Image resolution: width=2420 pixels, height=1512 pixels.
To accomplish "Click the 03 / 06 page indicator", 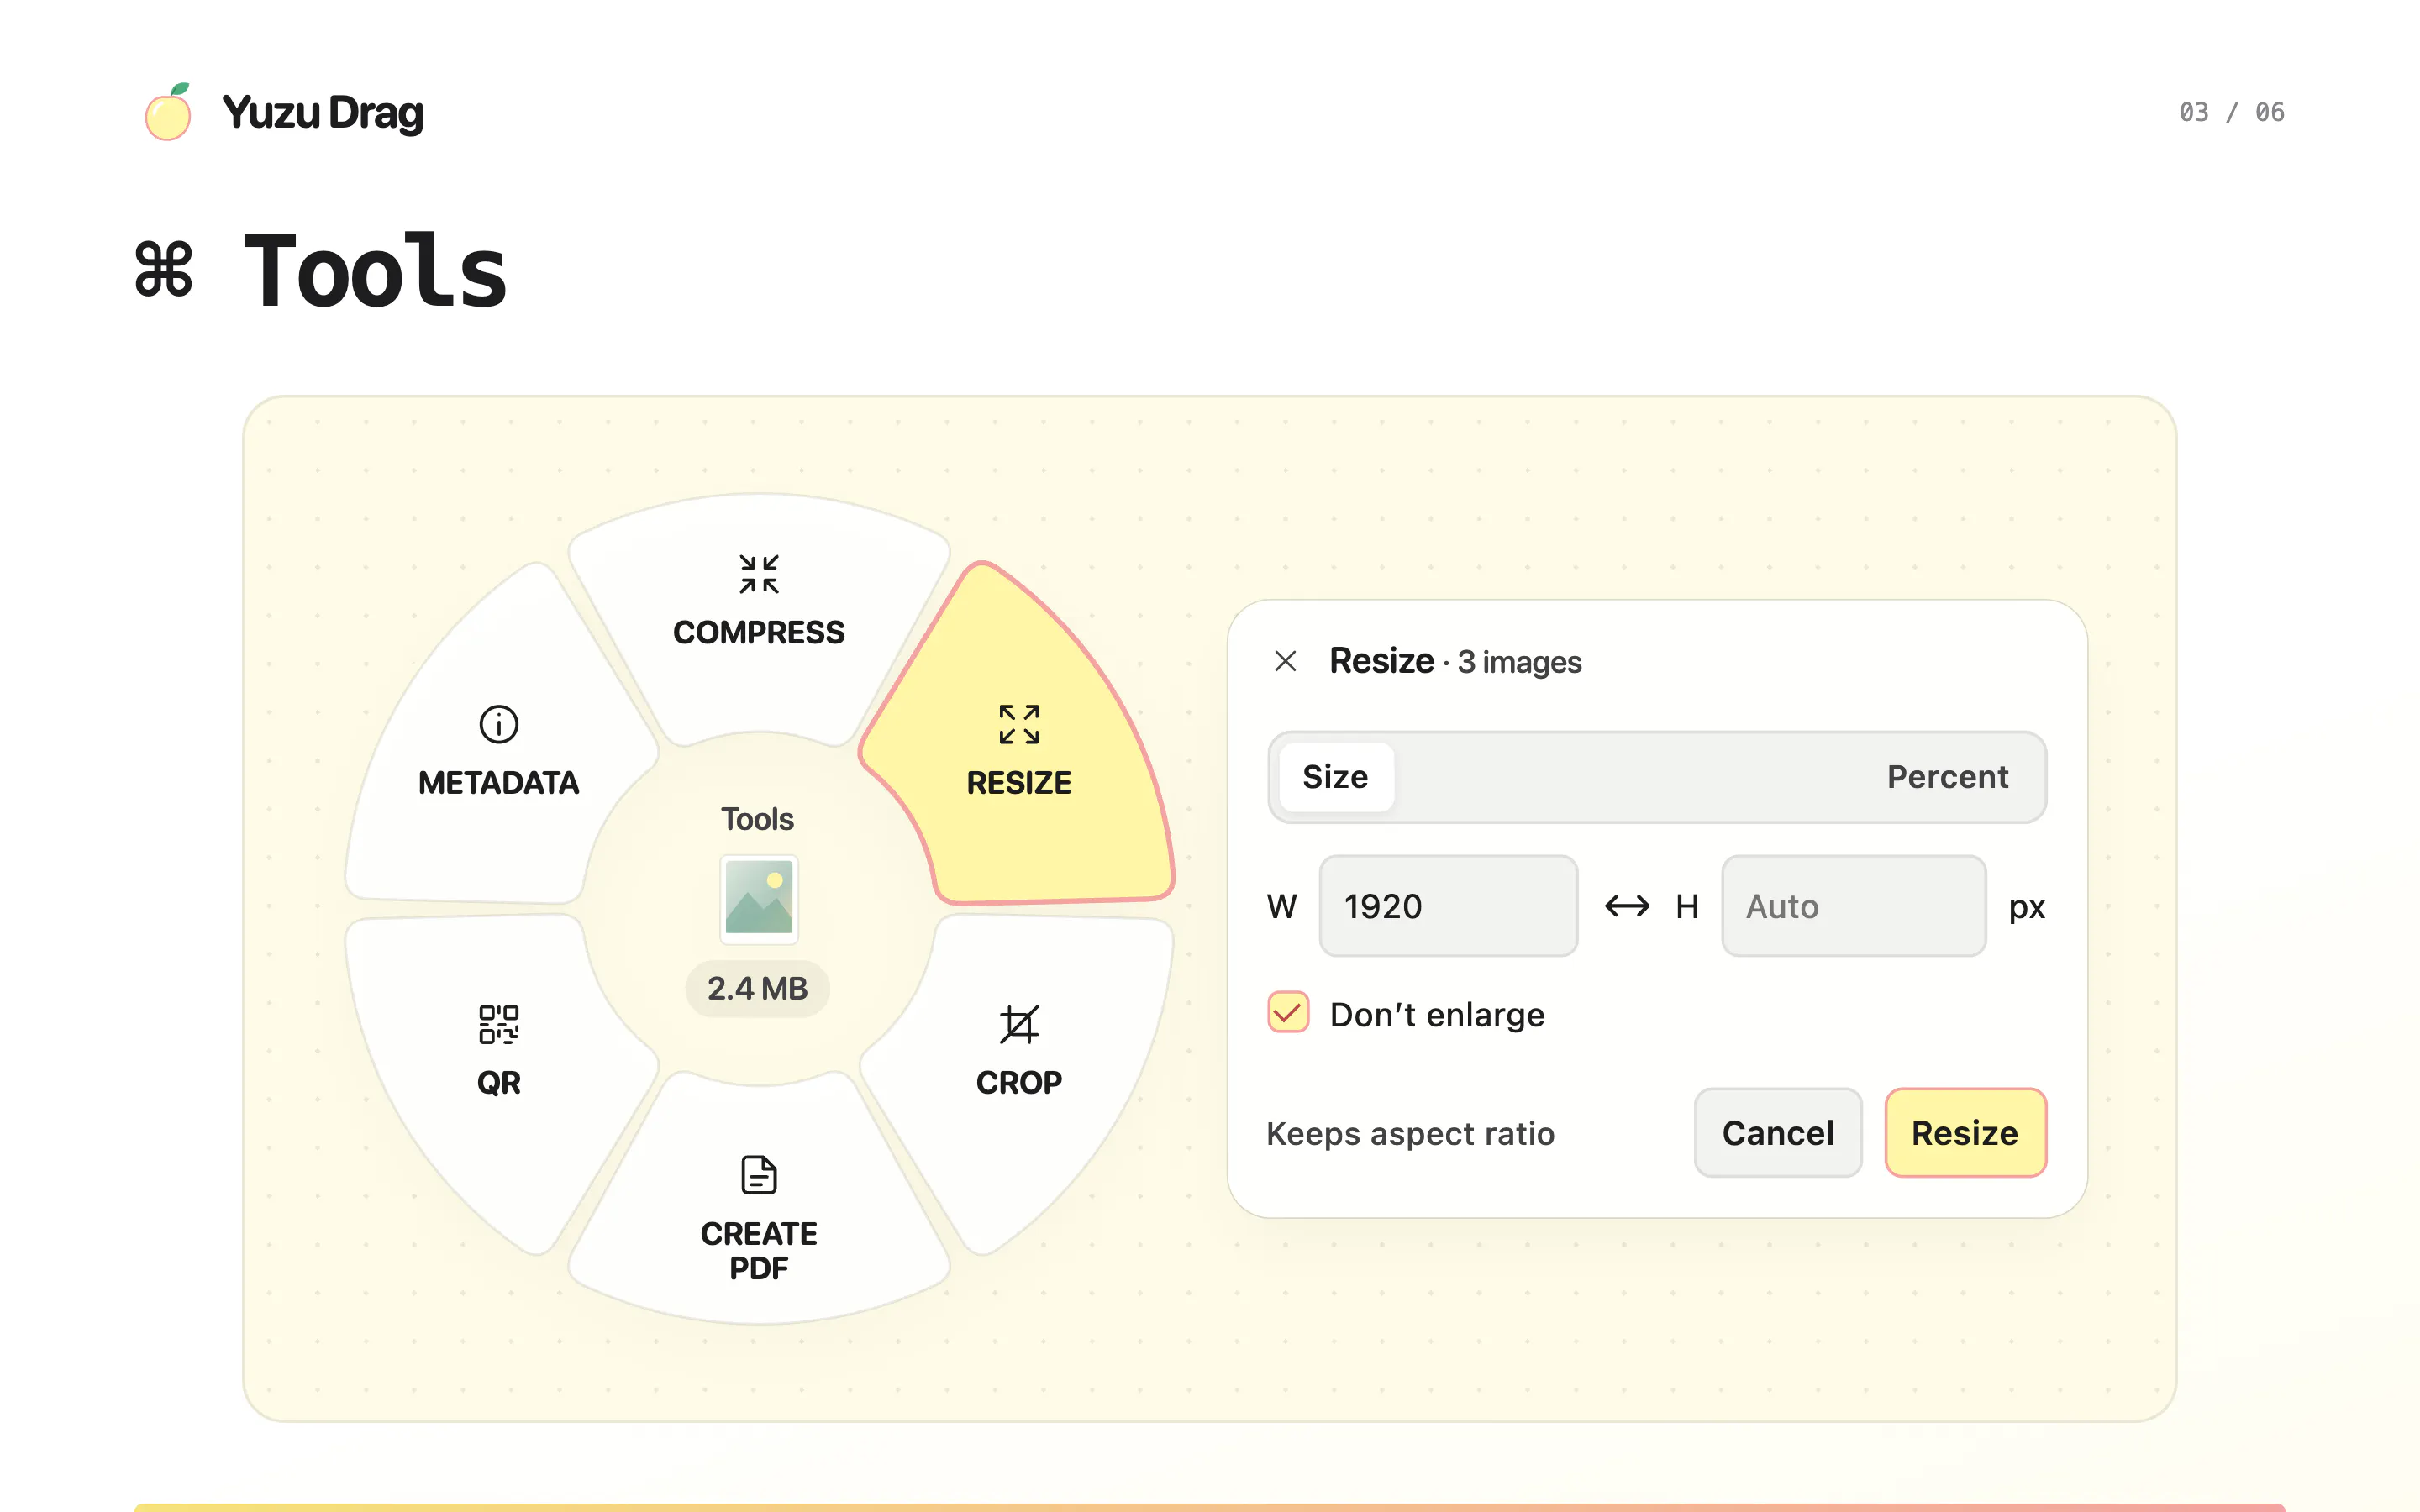I will coord(2232,112).
